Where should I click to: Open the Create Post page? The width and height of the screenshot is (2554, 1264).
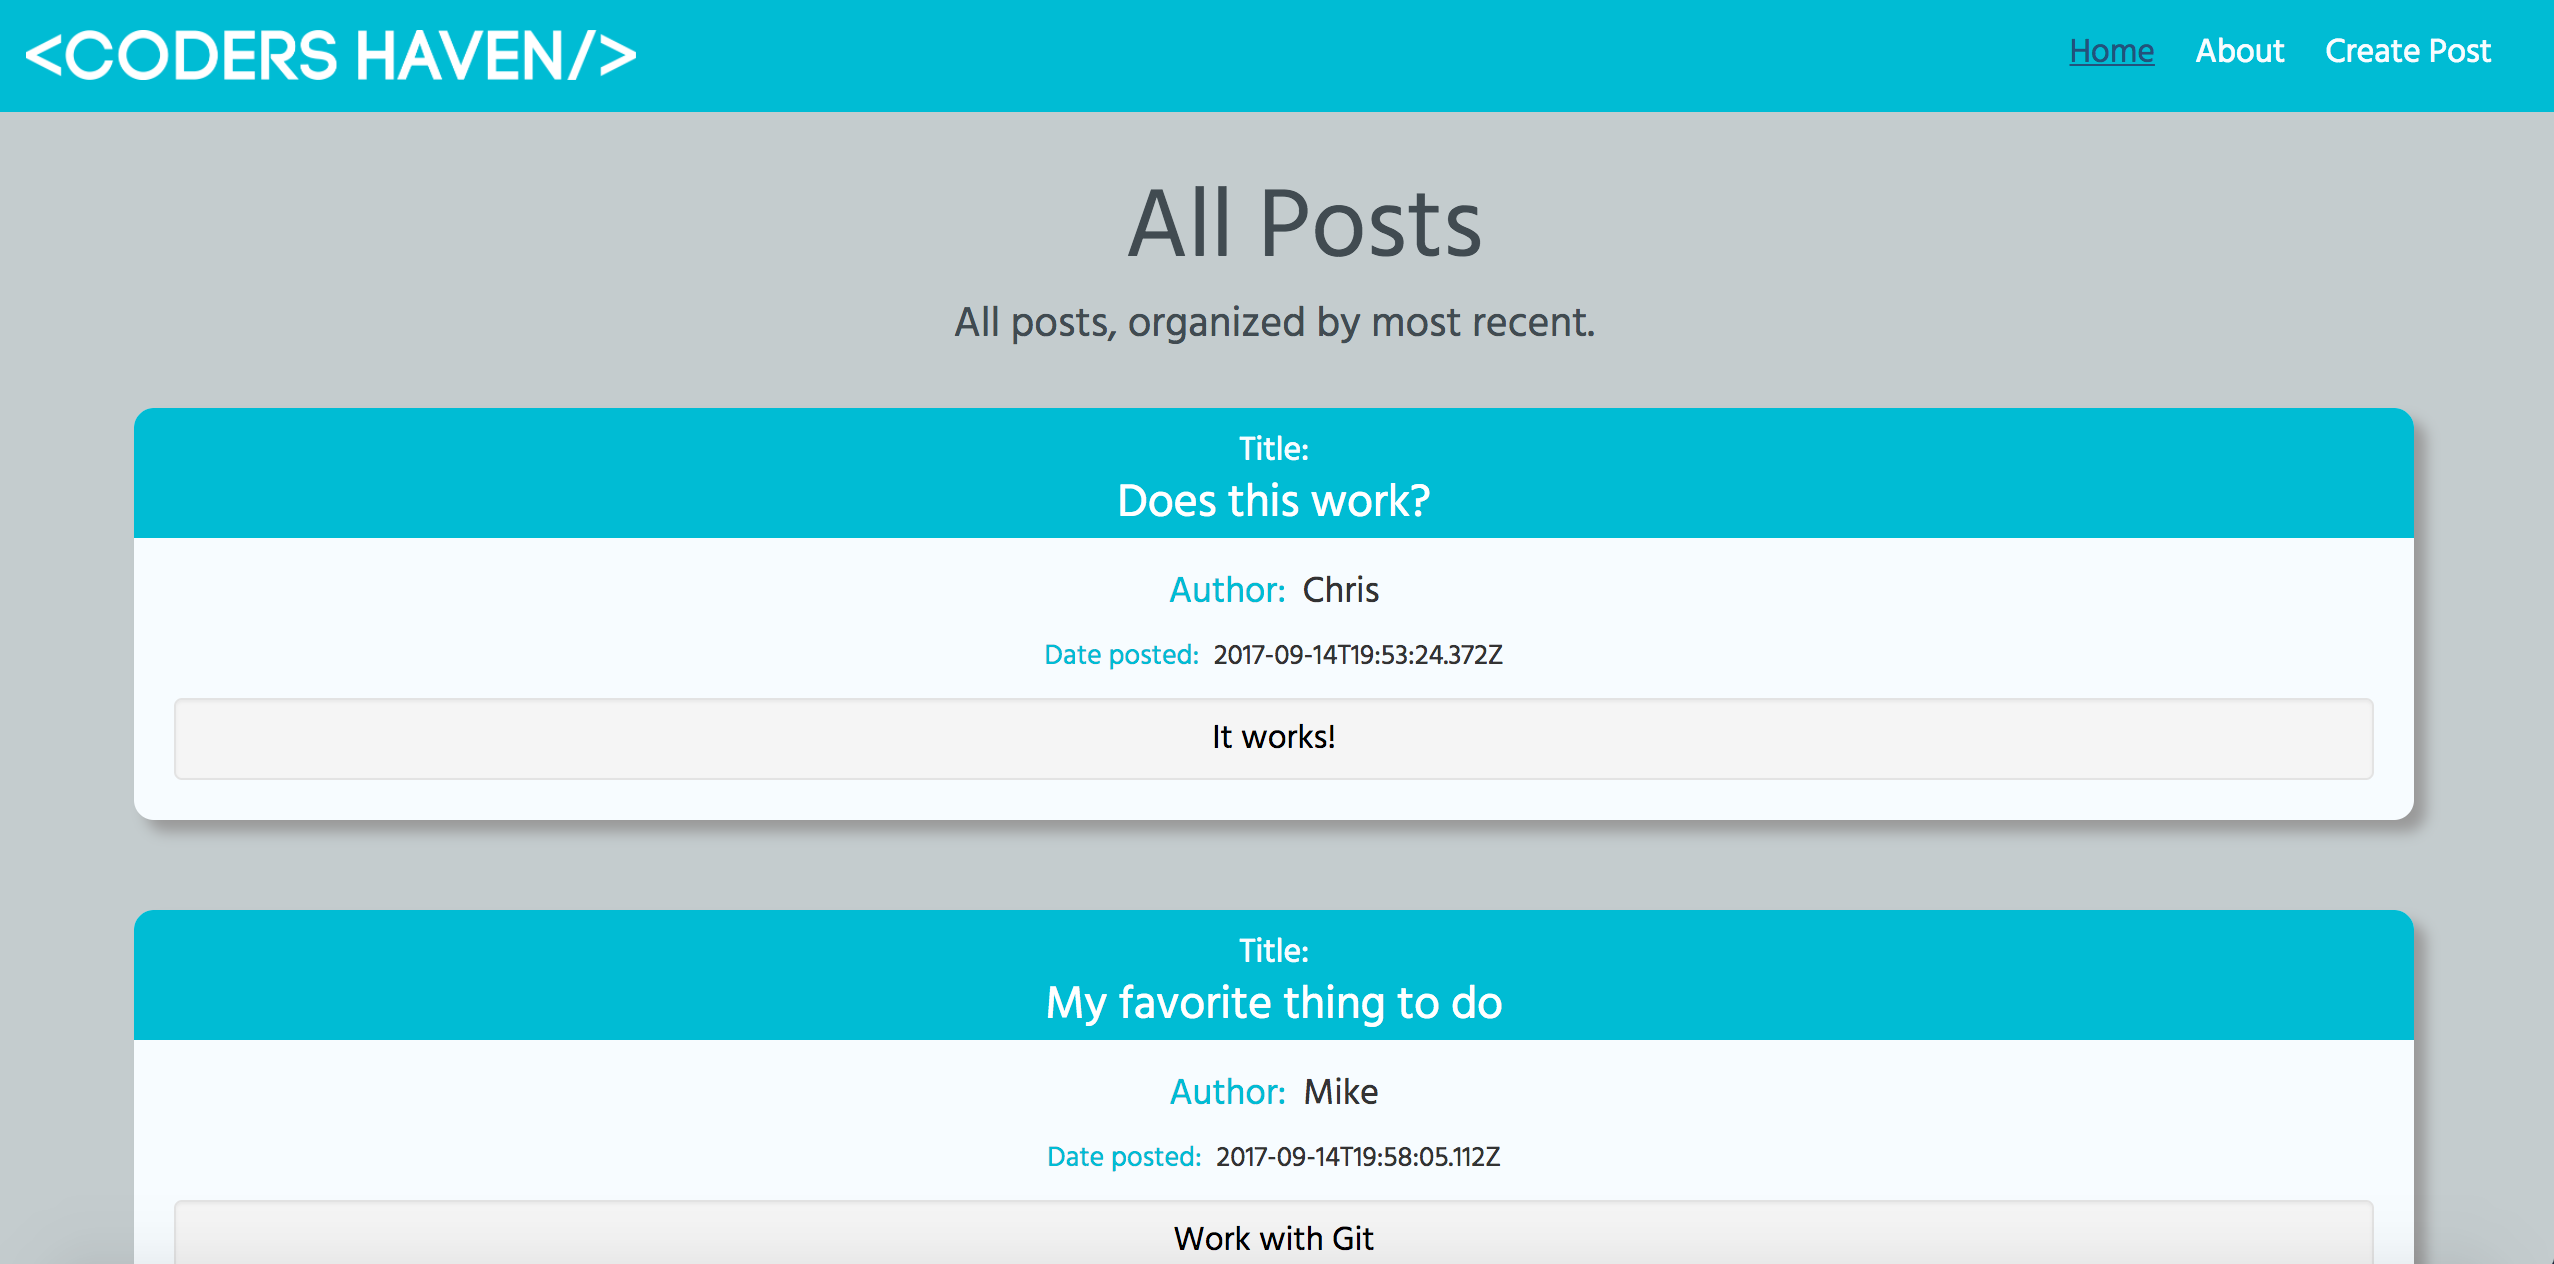point(2407,51)
